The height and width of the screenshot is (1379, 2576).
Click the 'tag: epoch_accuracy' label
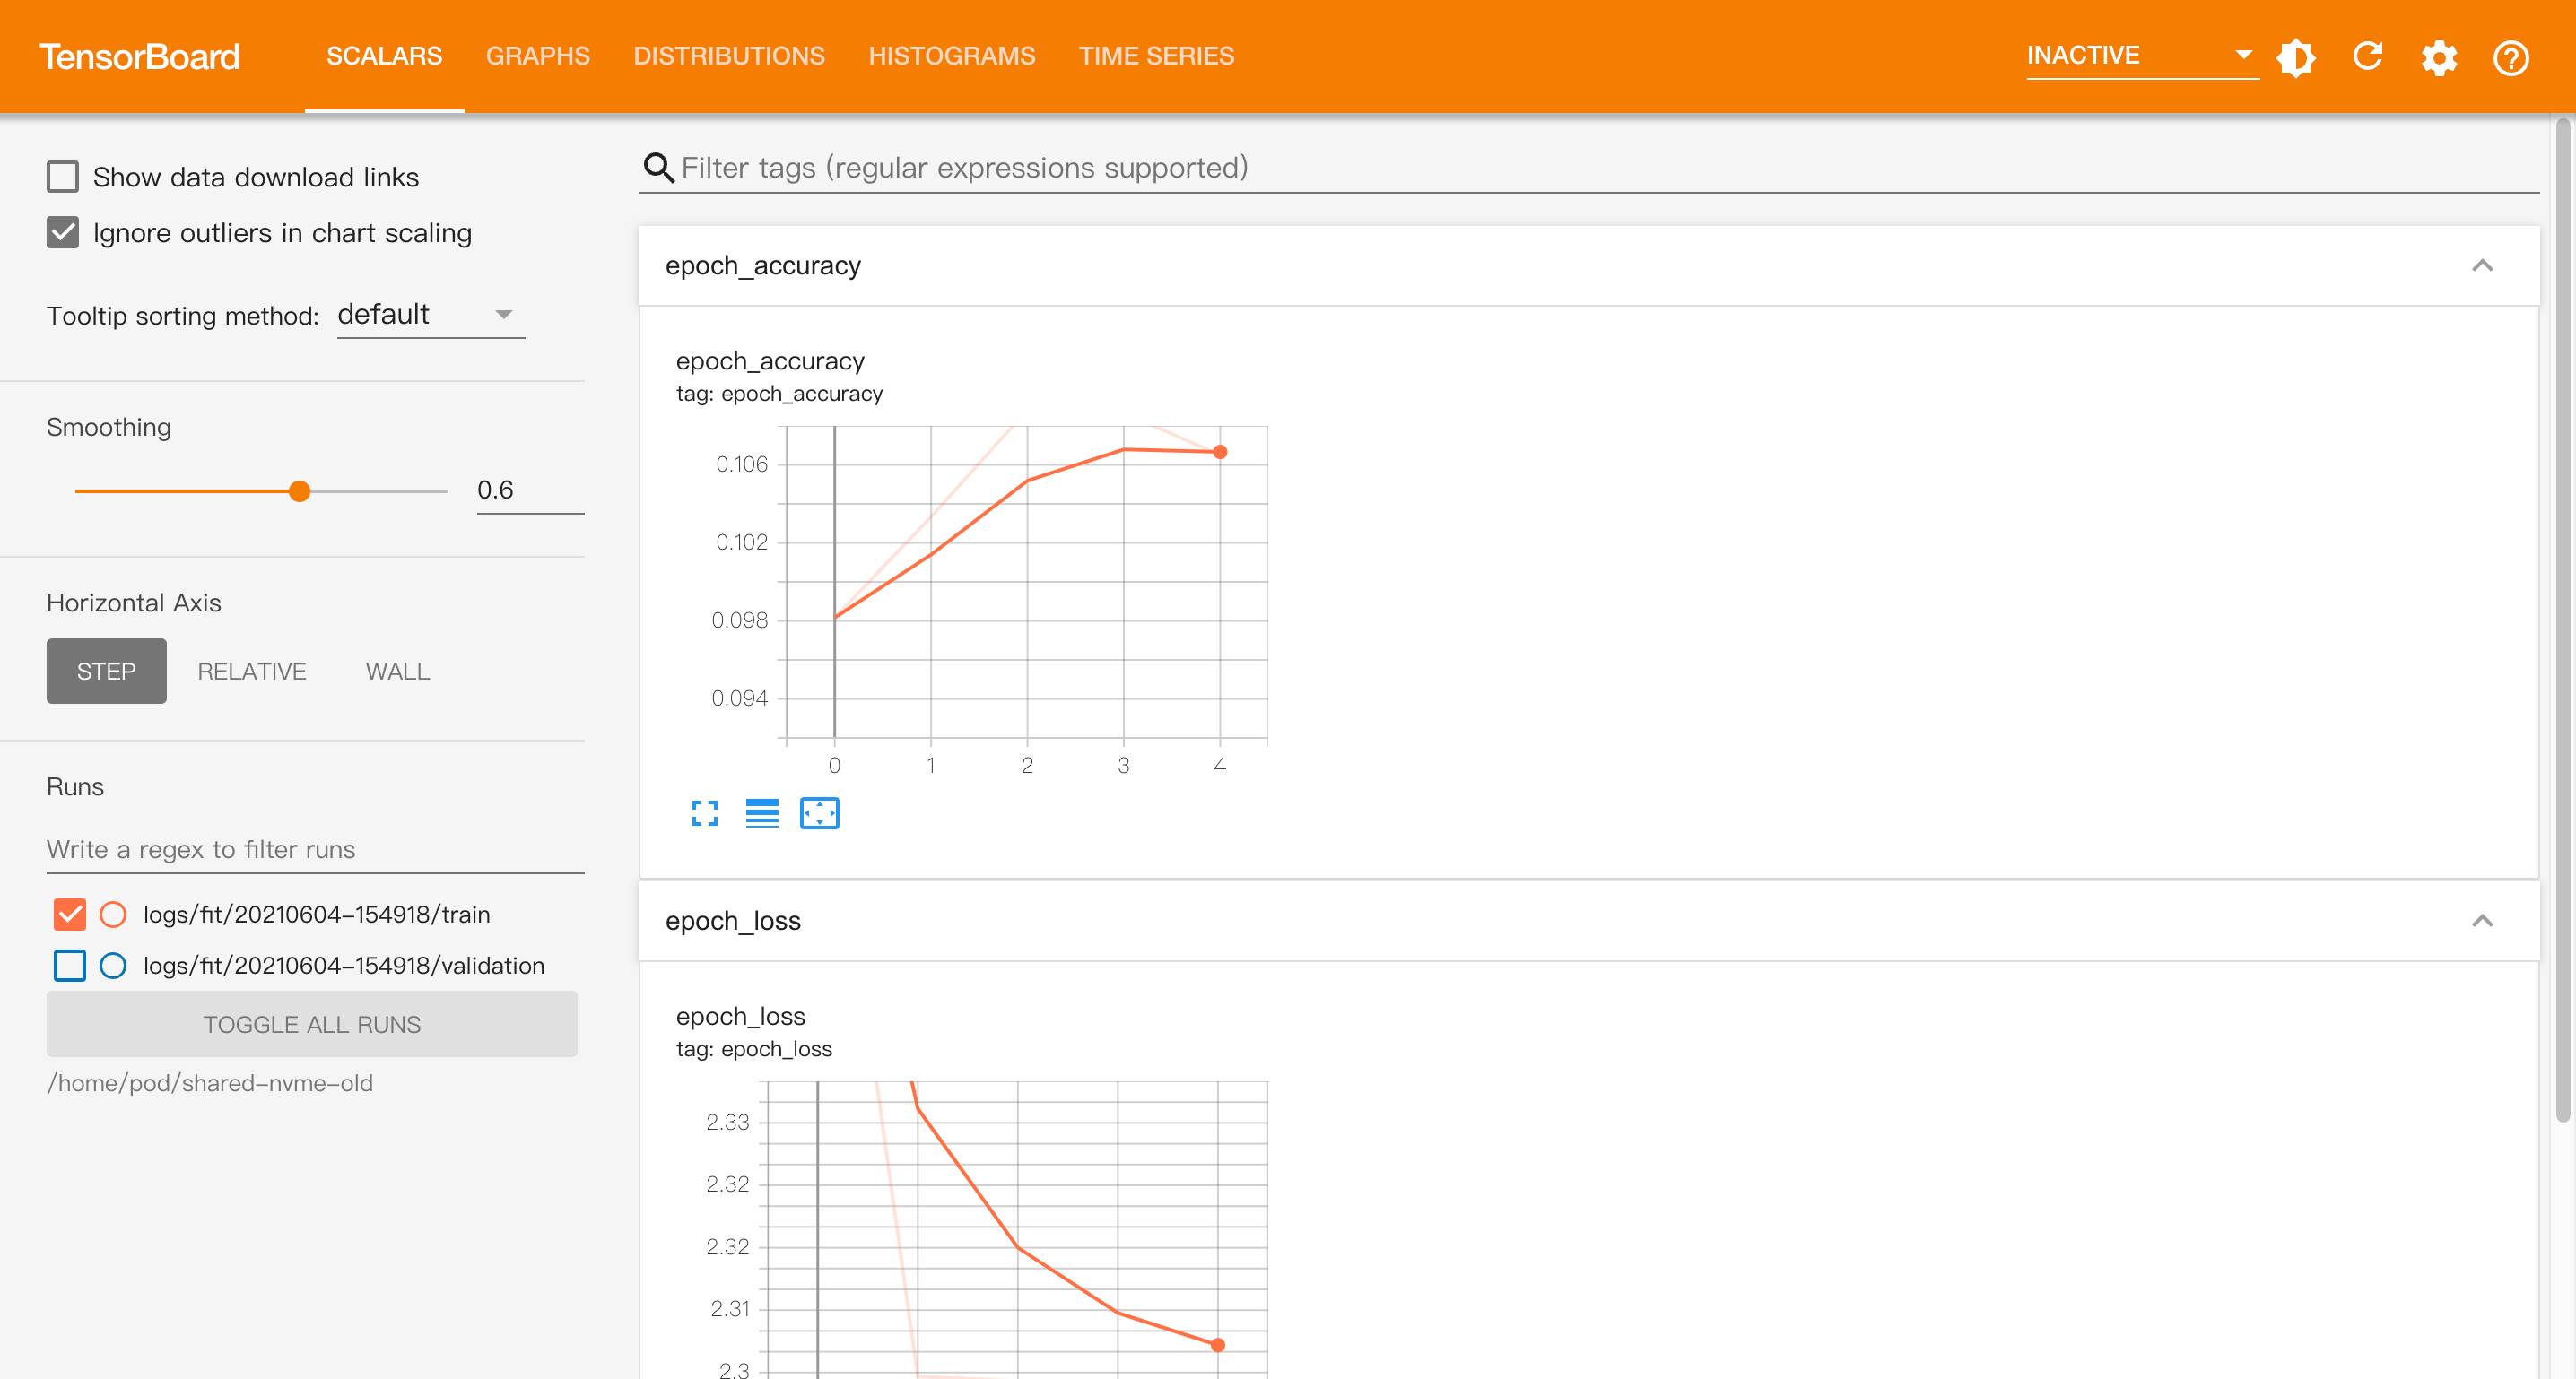coord(779,394)
